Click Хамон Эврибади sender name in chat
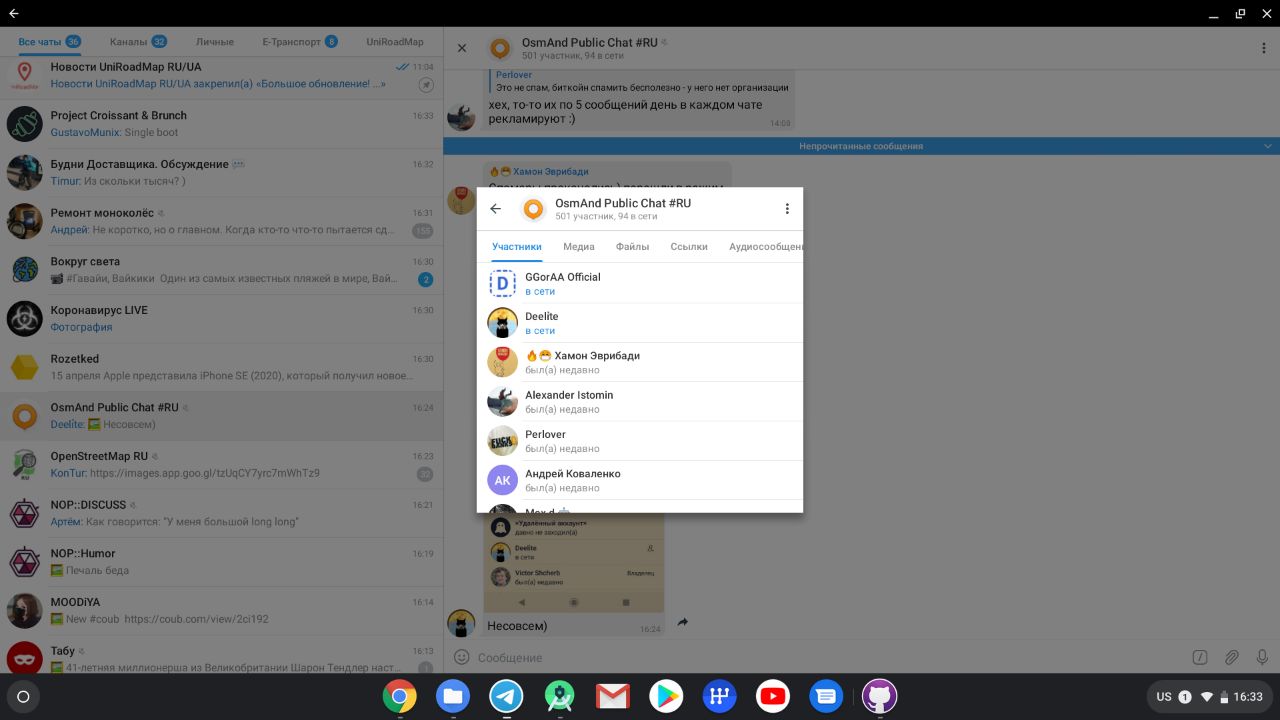Image resolution: width=1280 pixels, height=720 pixels. [551, 171]
